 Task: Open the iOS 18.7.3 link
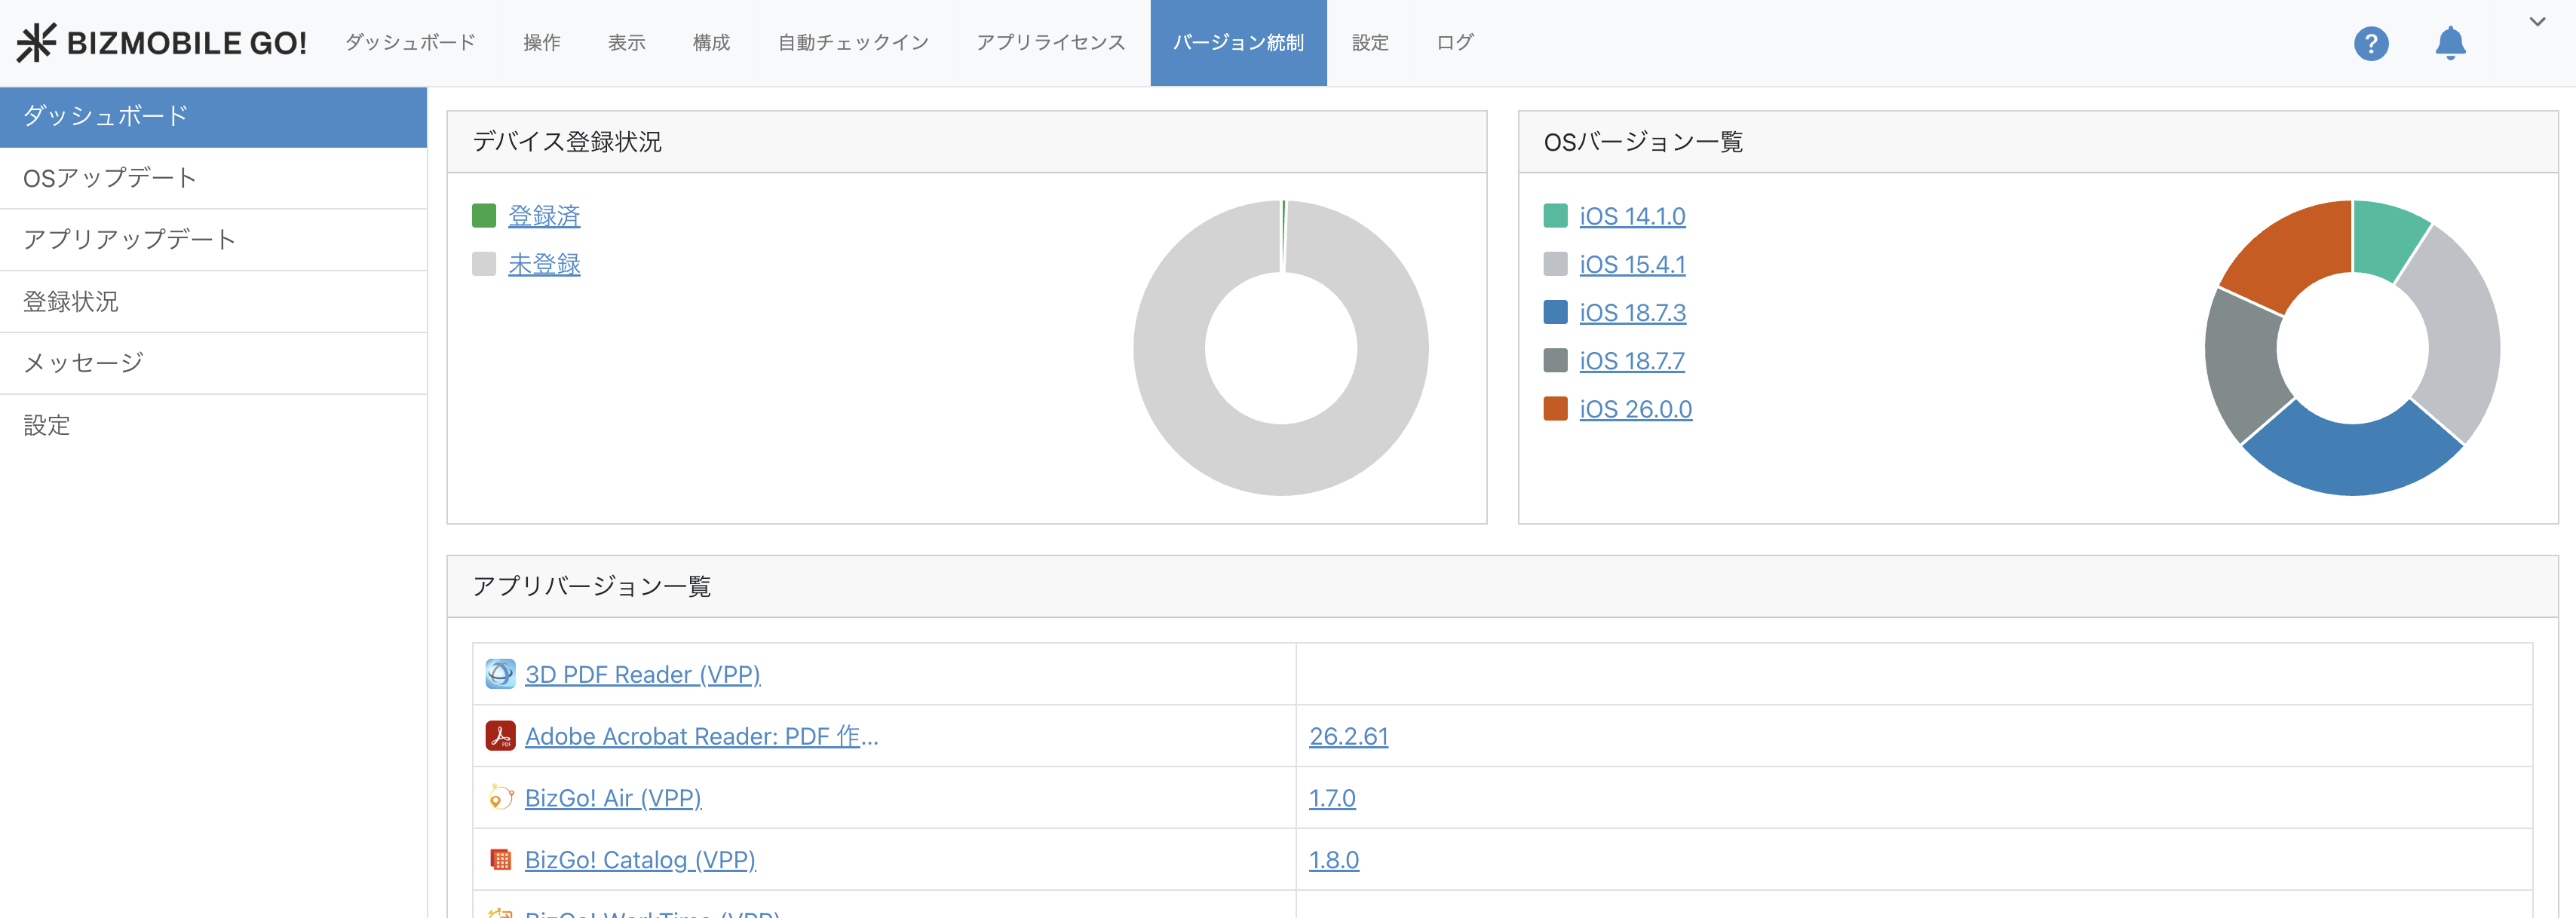[1632, 313]
